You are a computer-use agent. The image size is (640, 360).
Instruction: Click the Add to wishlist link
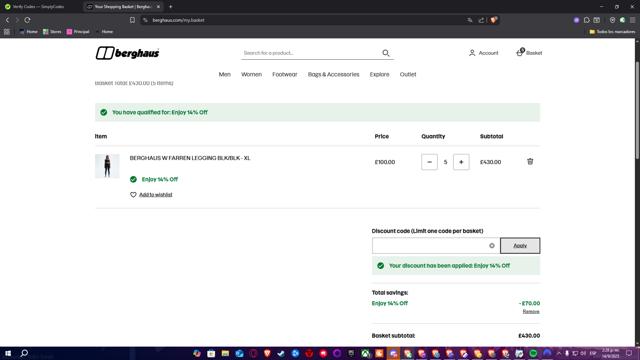pos(156,195)
